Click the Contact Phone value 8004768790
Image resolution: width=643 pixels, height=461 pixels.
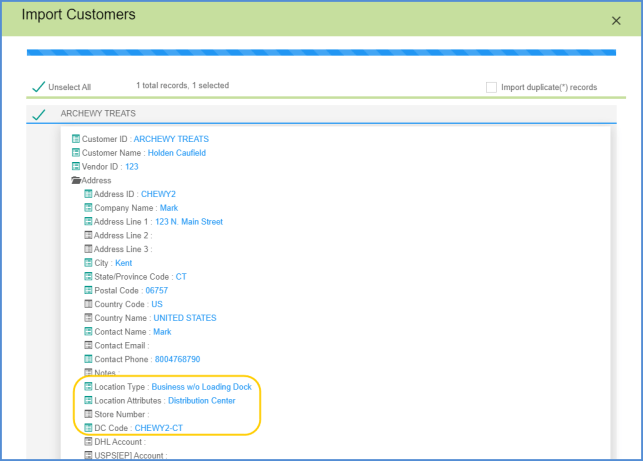[178, 359]
